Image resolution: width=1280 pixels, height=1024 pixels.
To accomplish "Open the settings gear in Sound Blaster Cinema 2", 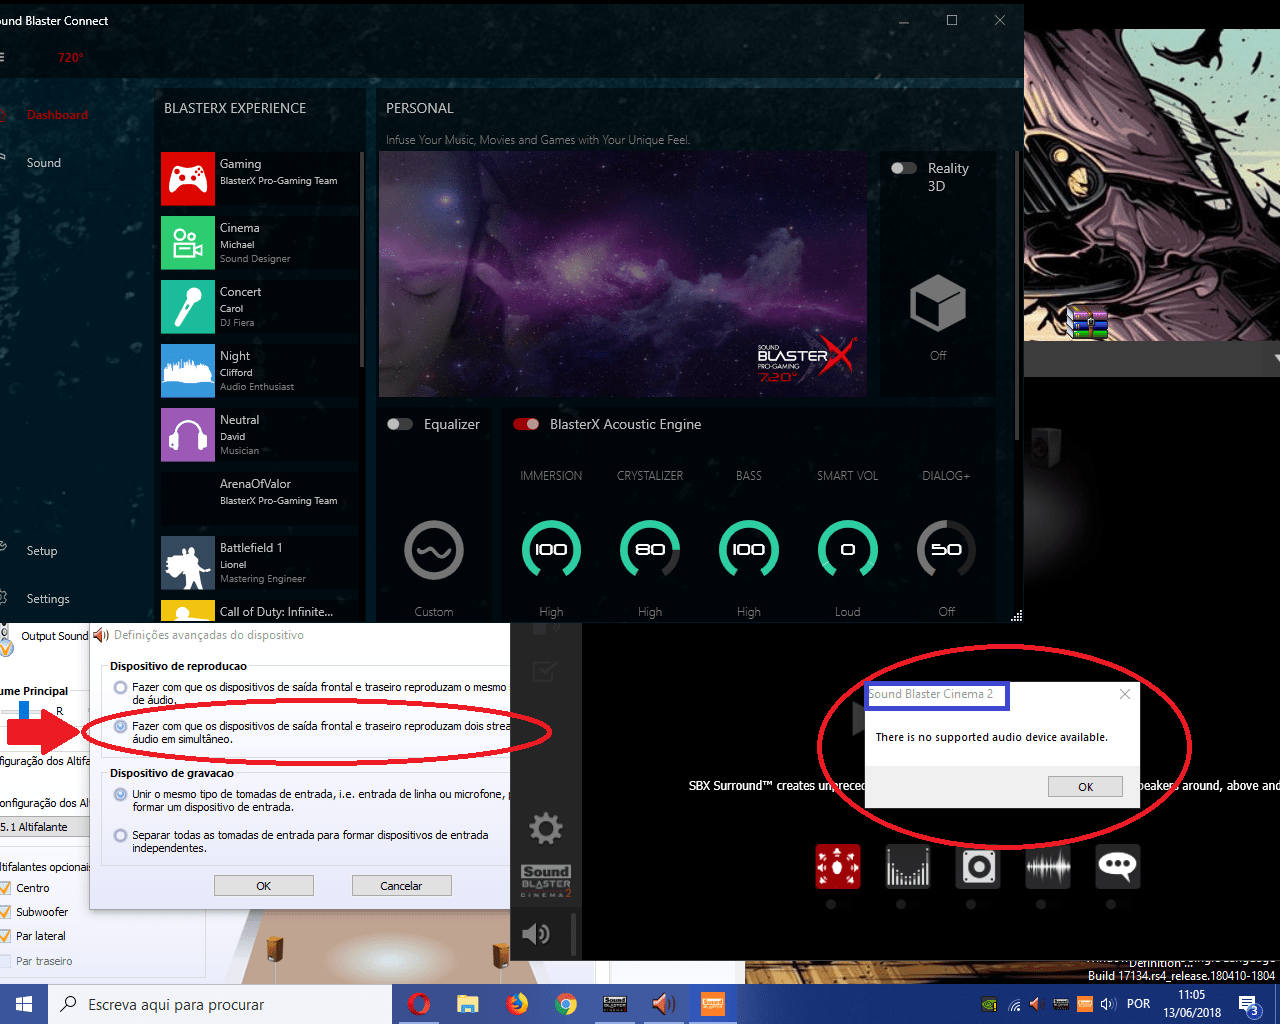I will point(545,828).
